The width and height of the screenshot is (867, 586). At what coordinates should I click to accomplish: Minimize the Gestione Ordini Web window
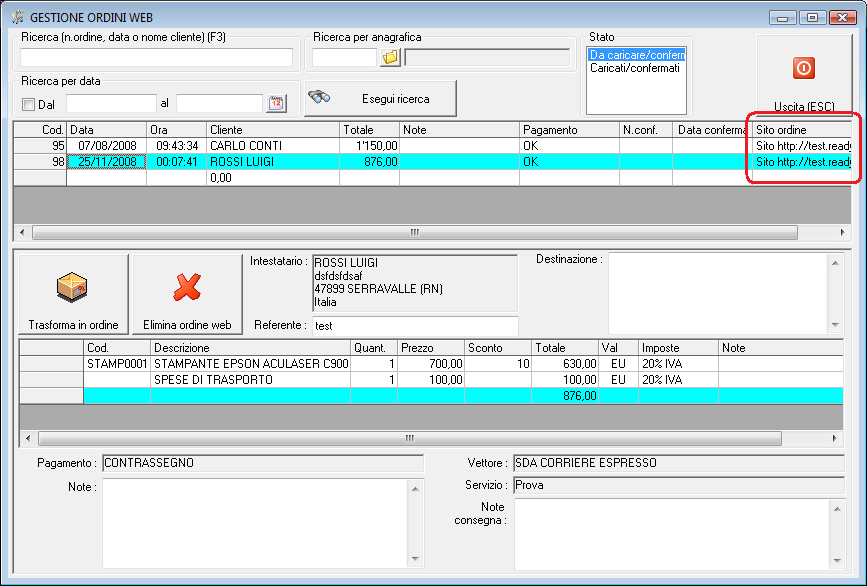tap(782, 18)
